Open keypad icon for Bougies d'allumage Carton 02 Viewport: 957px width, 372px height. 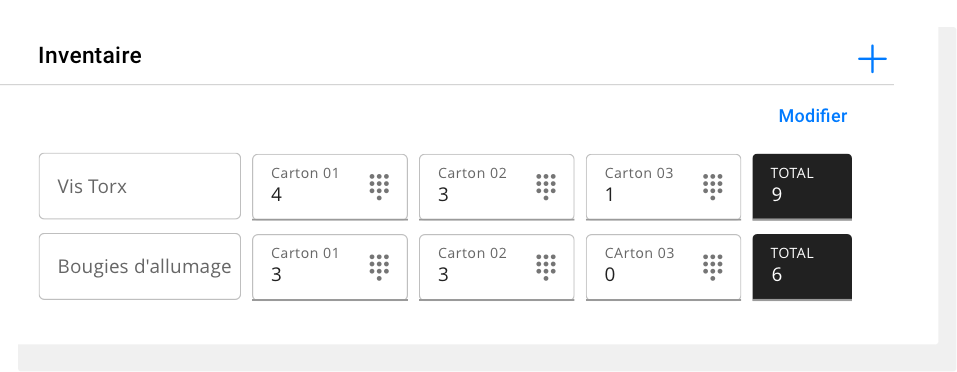click(x=546, y=267)
